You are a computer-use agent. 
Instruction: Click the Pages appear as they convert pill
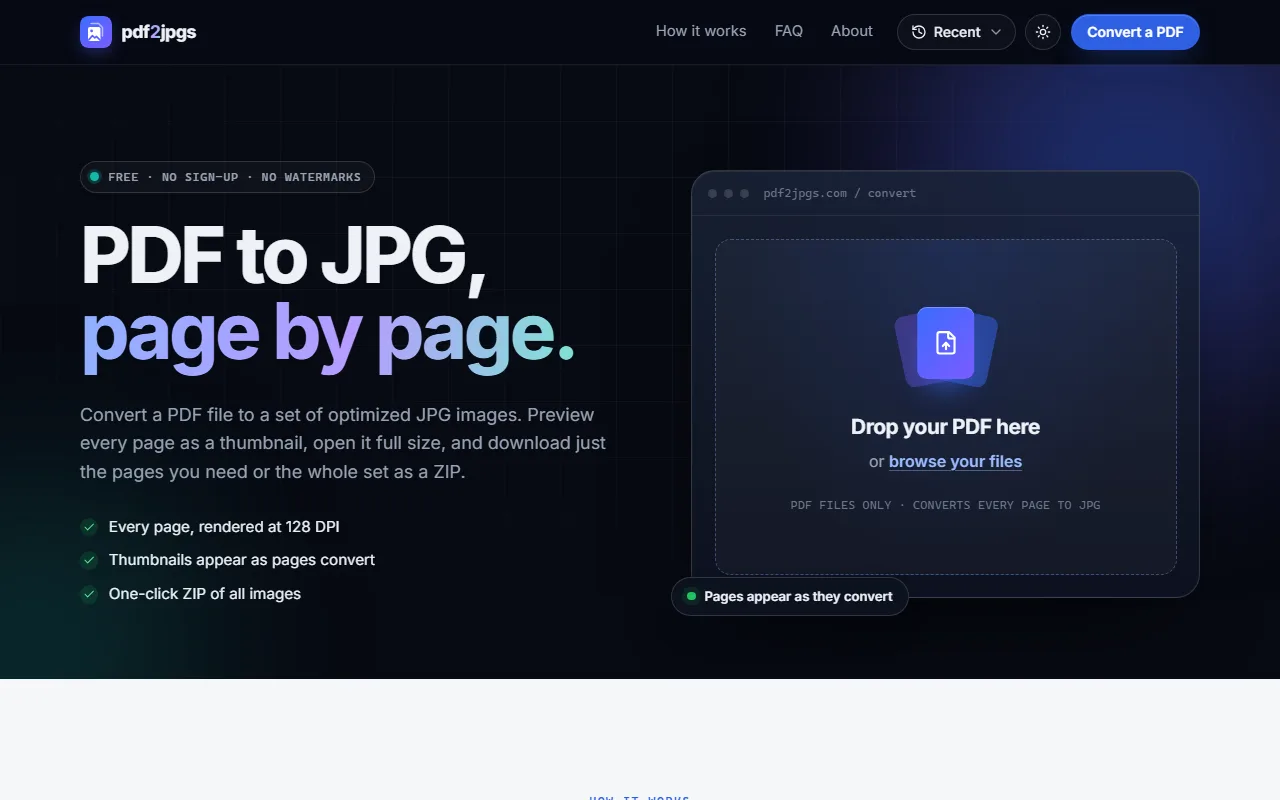click(790, 596)
